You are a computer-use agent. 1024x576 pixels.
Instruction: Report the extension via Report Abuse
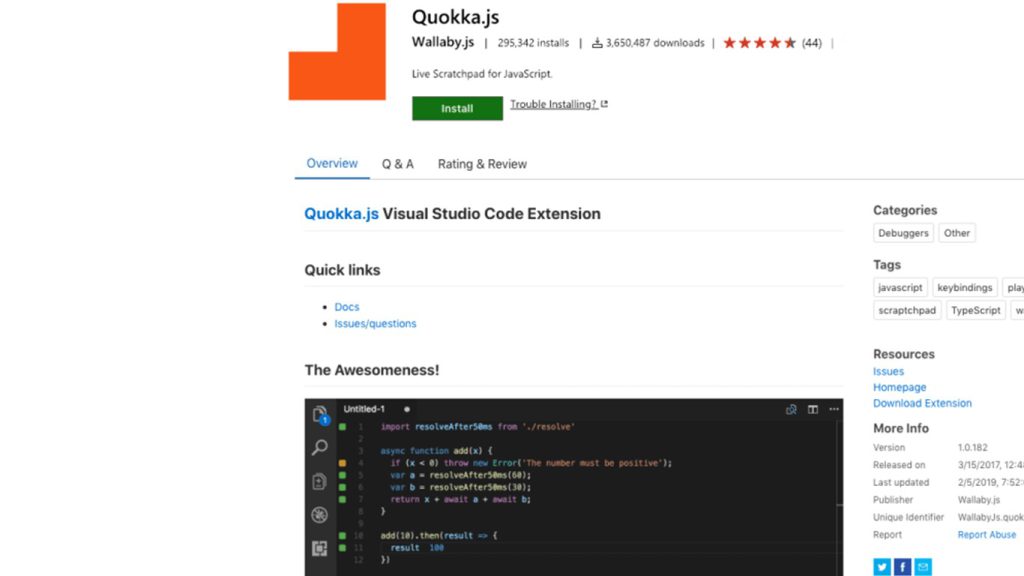[987, 535]
